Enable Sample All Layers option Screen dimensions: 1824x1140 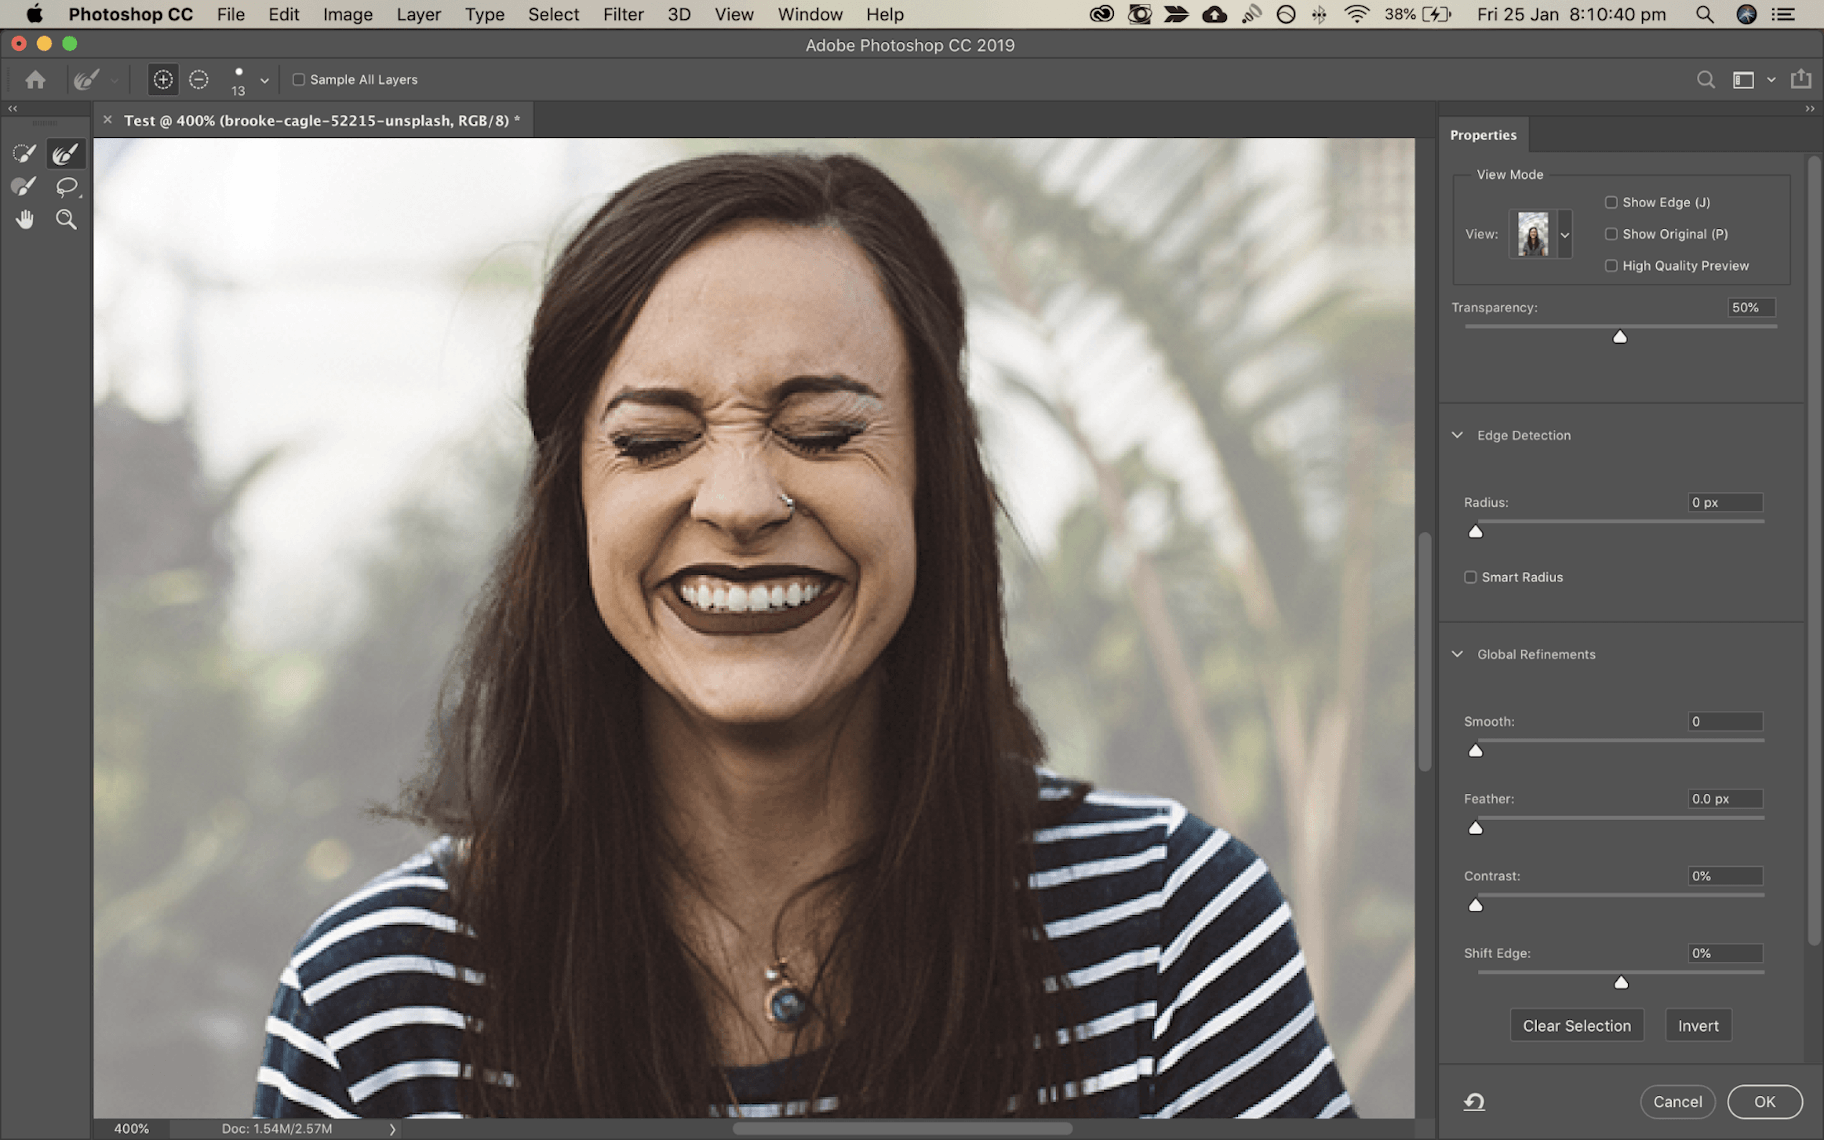(x=298, y=80)
